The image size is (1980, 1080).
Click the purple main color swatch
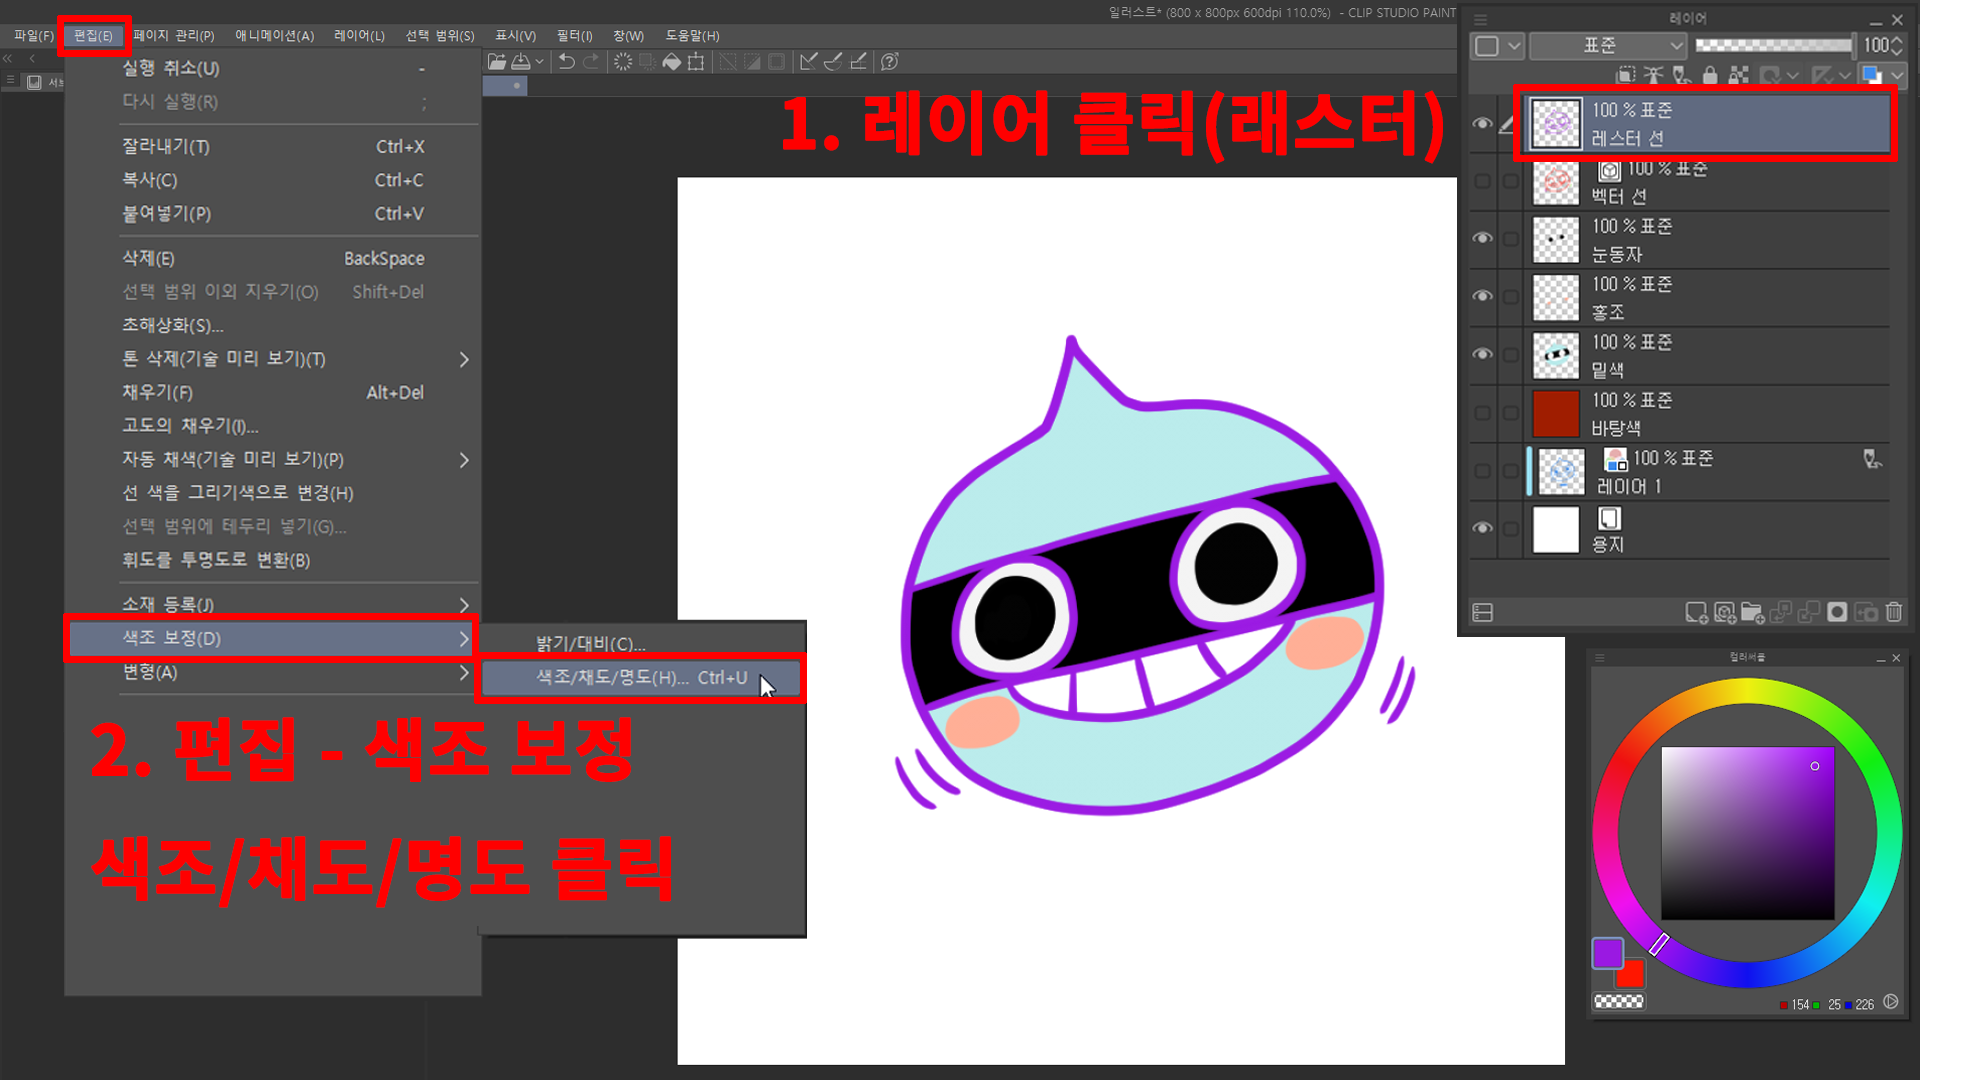click(x=1607, y=952)
